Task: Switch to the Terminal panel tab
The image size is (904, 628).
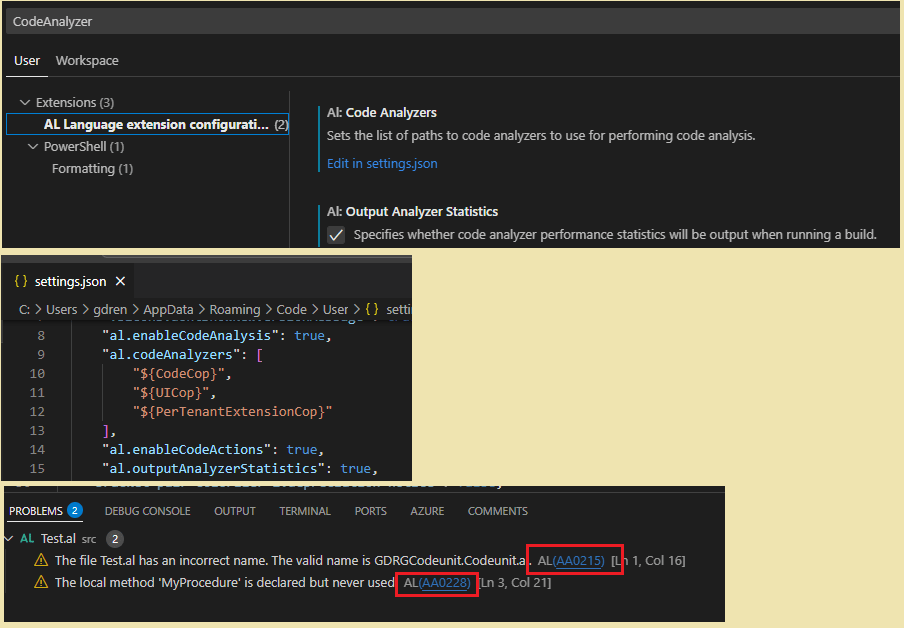Action: click(305, 511)
